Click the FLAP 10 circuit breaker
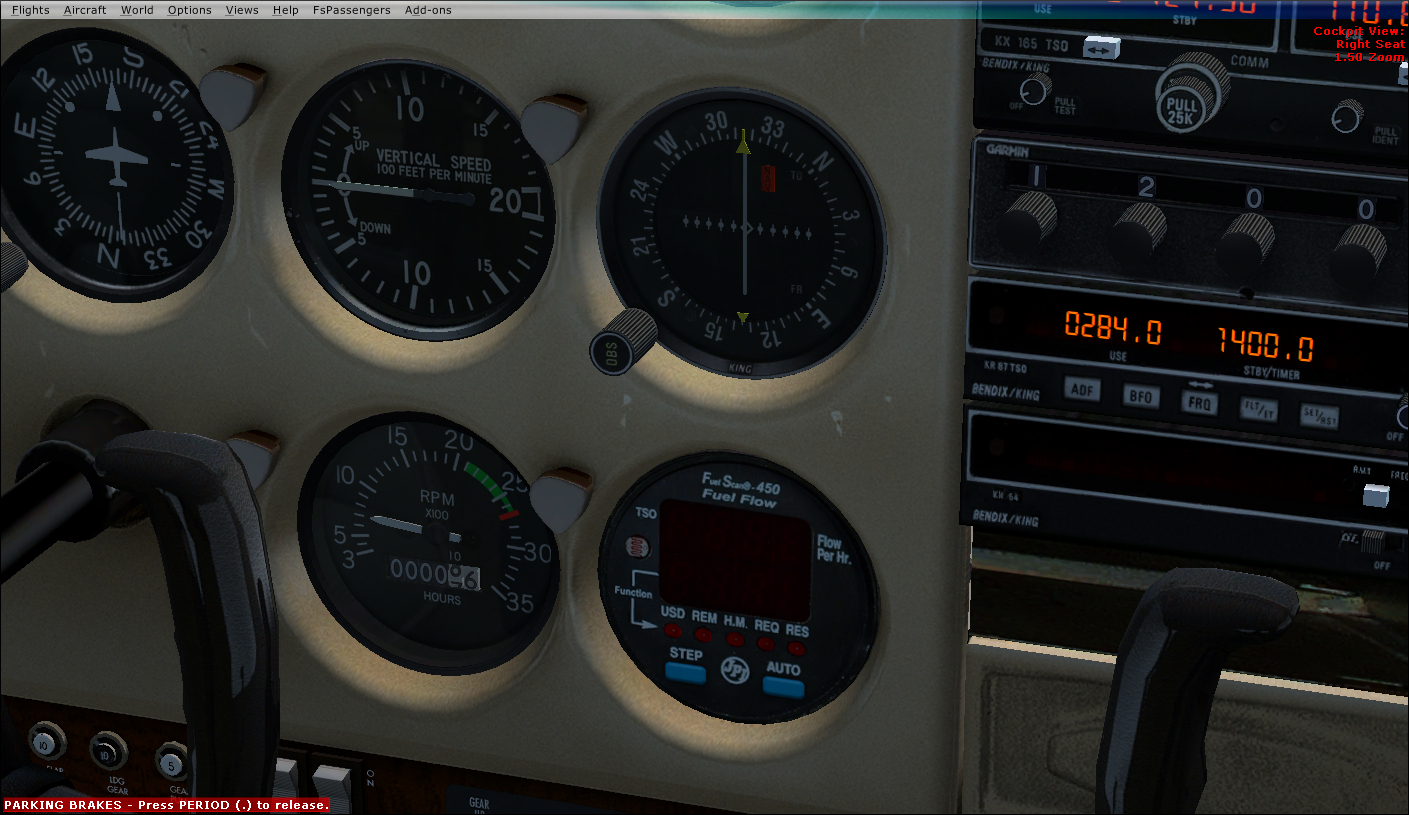Viewport: 1409px width, 815px height. pyautogui.click(x=46, y=743)
